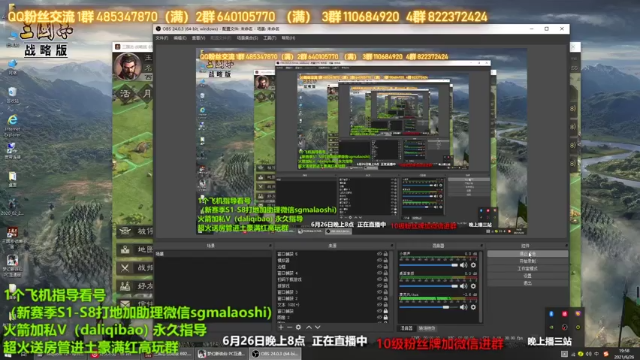Open 工具(T) menu in OBS
Screen dimensions: 640x360
(269, 38)
